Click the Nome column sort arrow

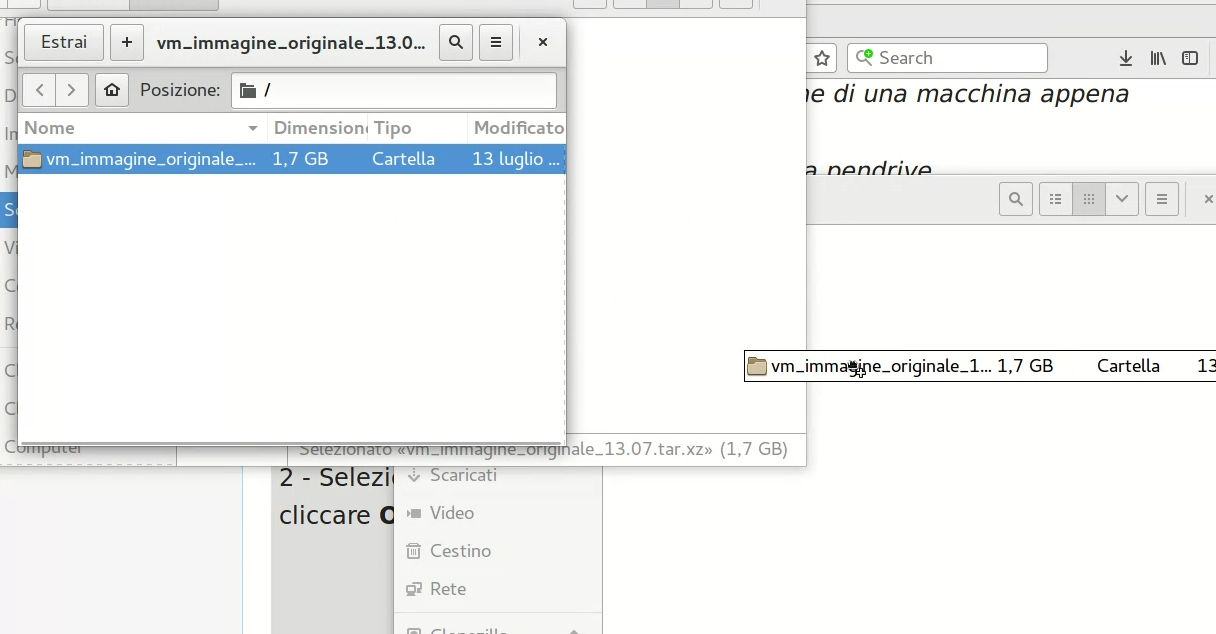click(x=253, y=128)
